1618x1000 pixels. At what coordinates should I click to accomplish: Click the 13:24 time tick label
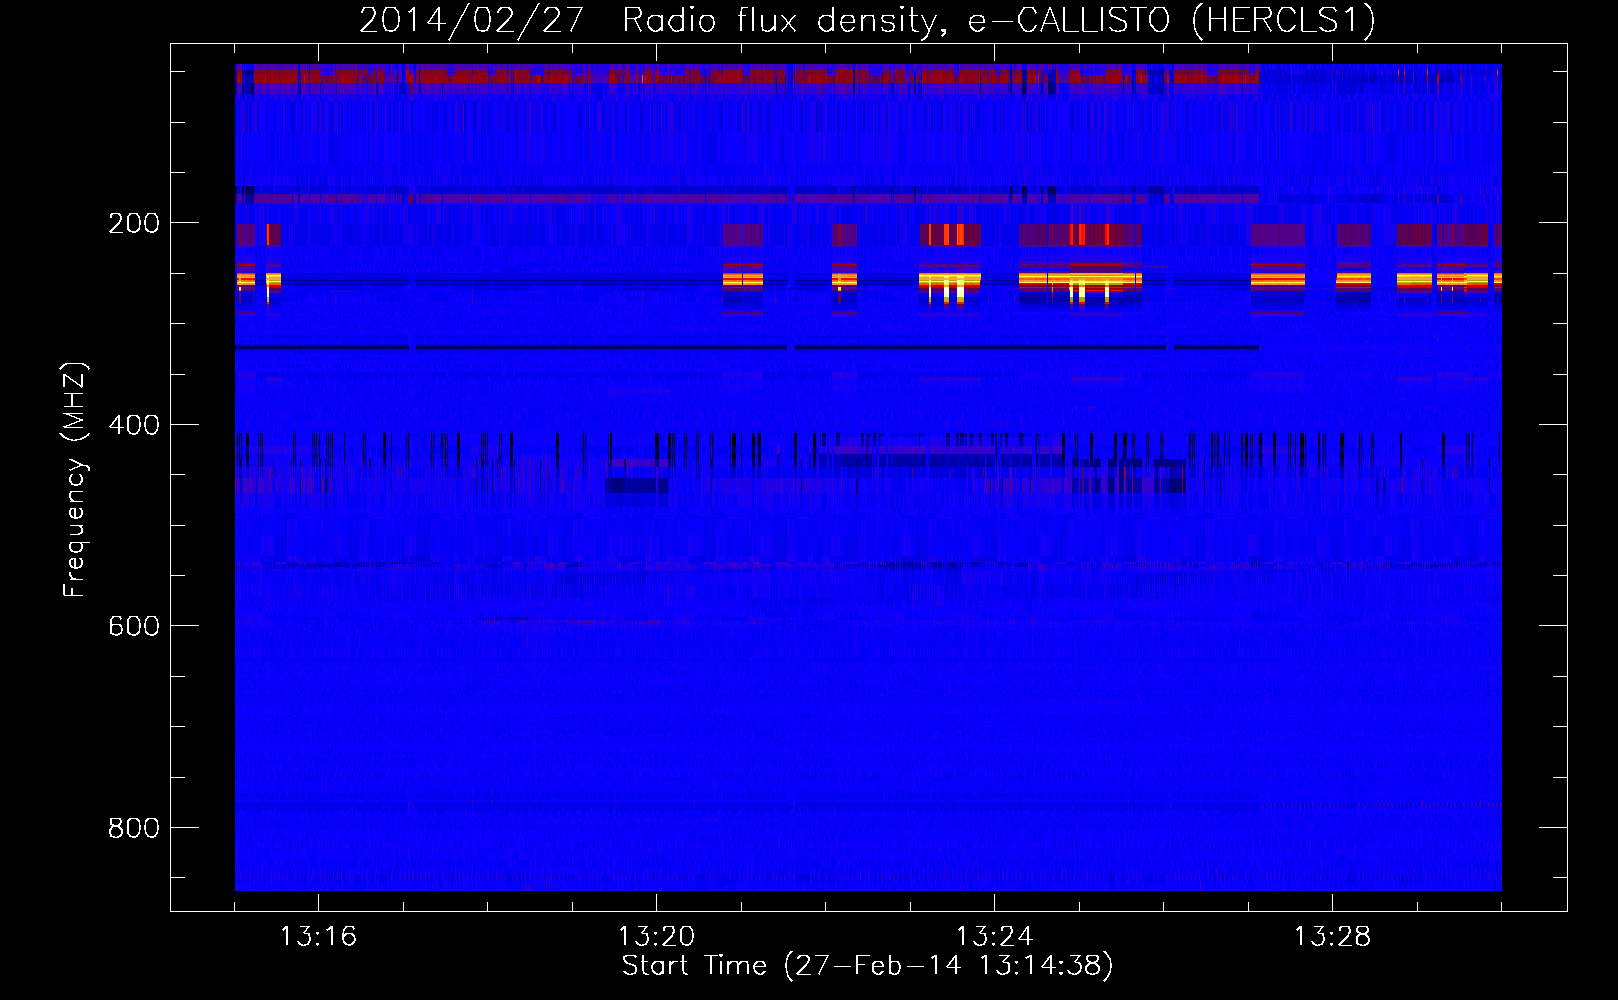[994, 937]
